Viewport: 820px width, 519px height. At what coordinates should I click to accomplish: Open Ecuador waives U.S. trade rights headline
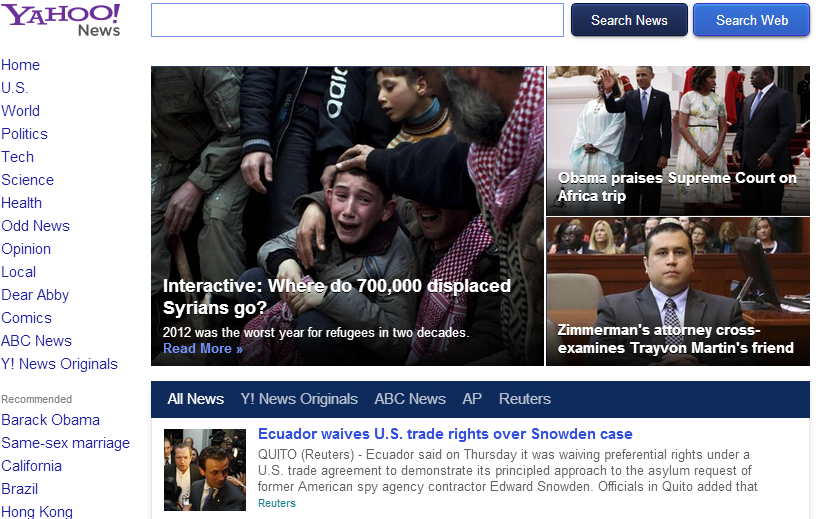point(445,434)
